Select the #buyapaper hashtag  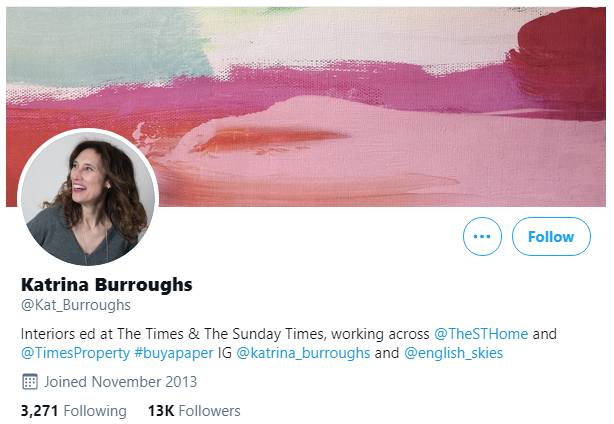click(x=174, y=353)
